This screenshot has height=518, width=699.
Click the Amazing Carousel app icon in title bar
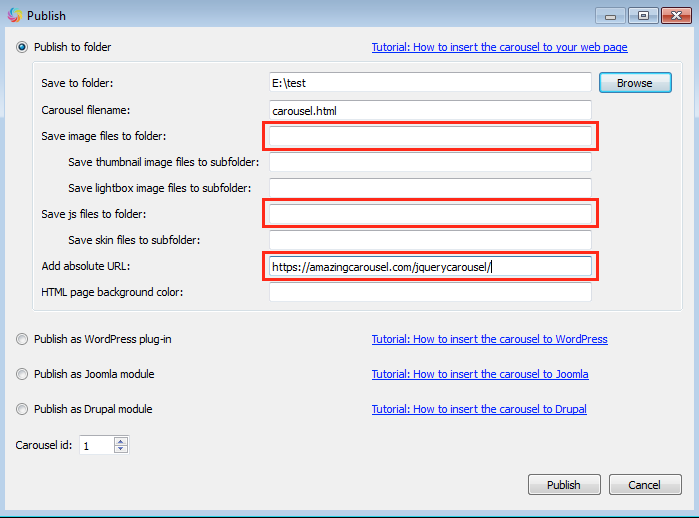point(13,15)
